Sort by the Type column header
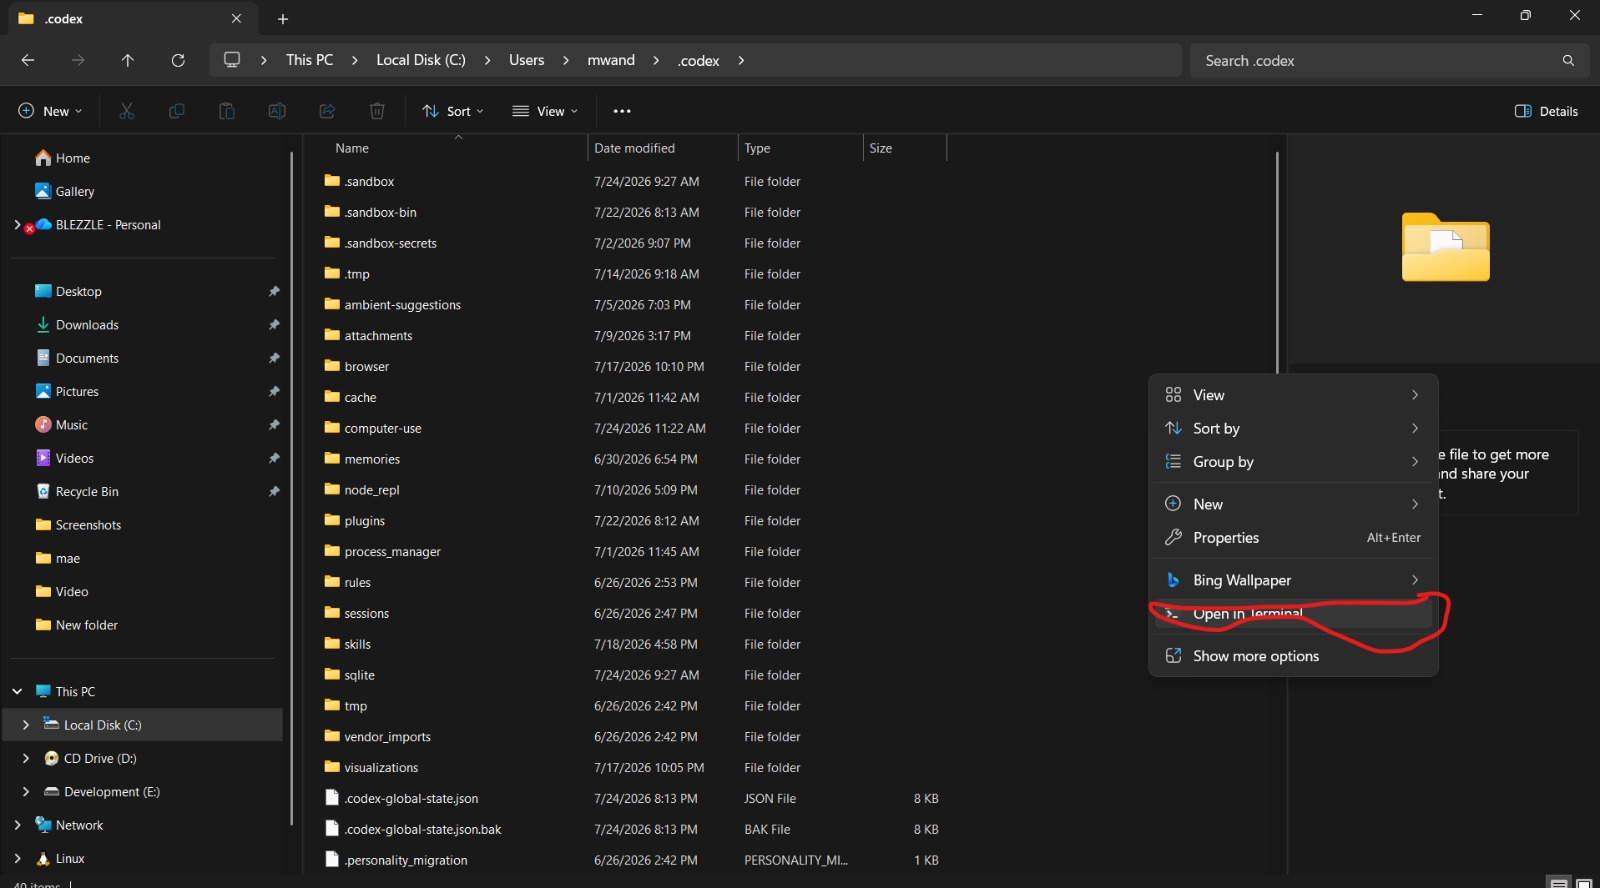This screenshot has width=1600, height=888. pyautogui.click(x=801, y=148)
